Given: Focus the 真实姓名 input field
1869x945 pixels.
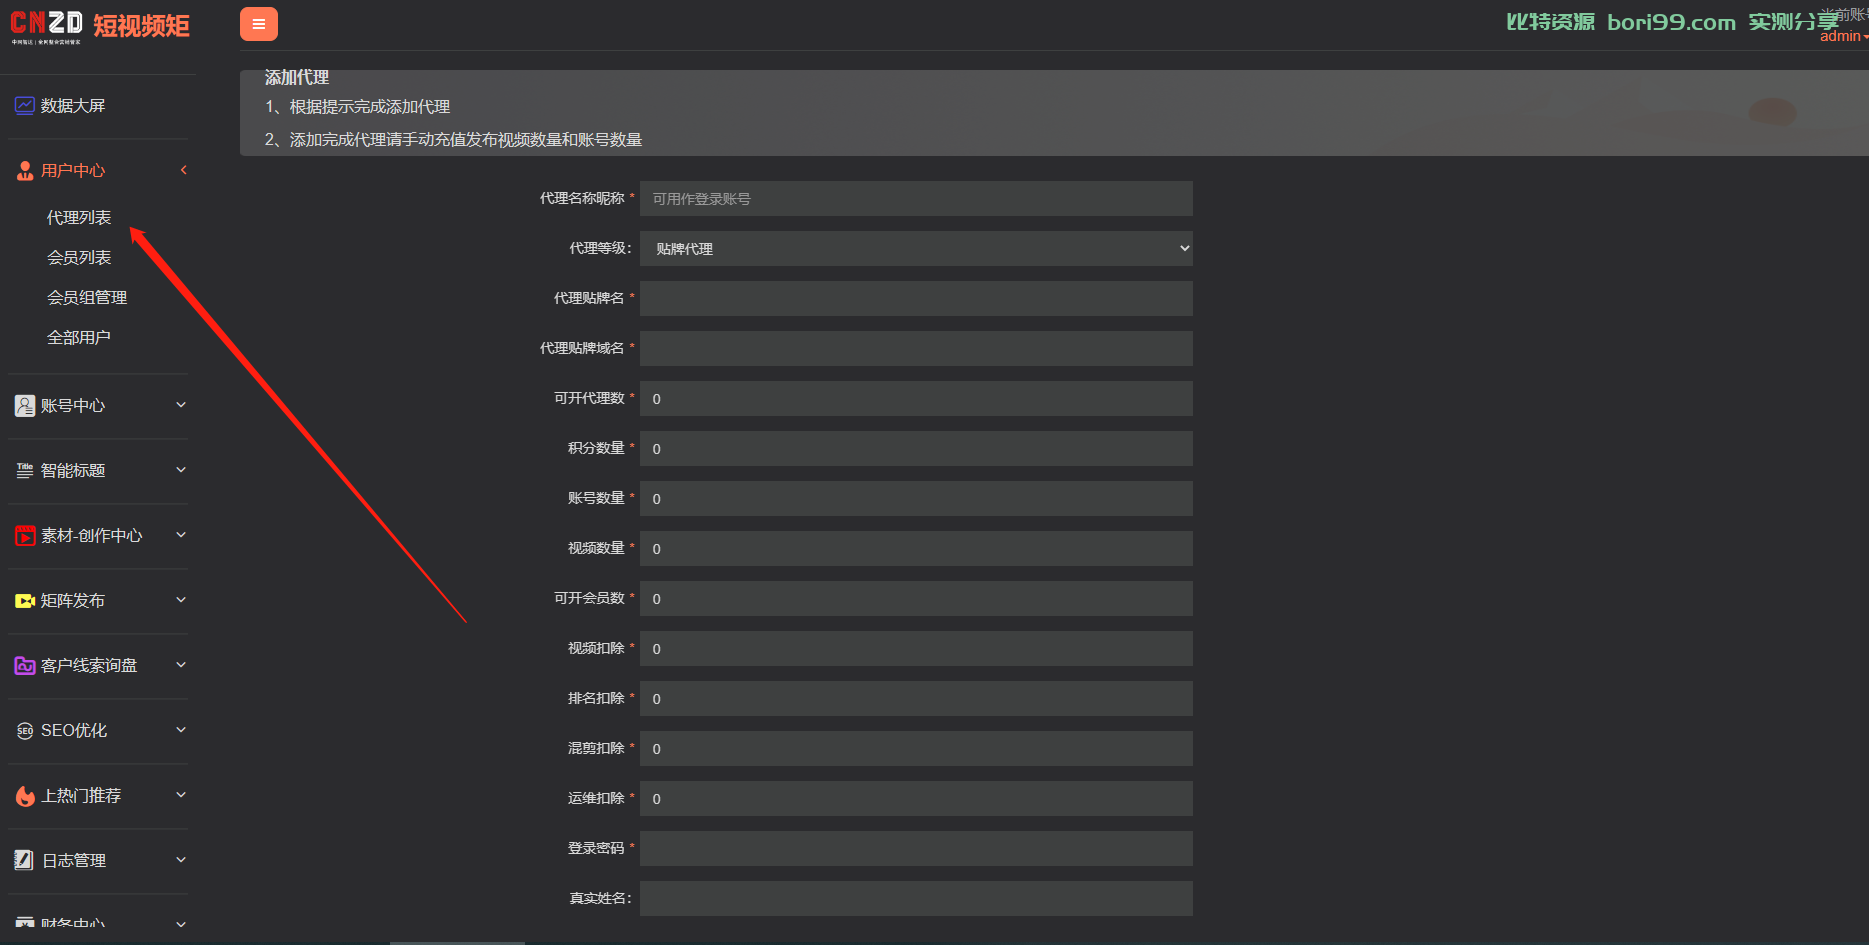Looking at the screenshot, I should (916, 899).
